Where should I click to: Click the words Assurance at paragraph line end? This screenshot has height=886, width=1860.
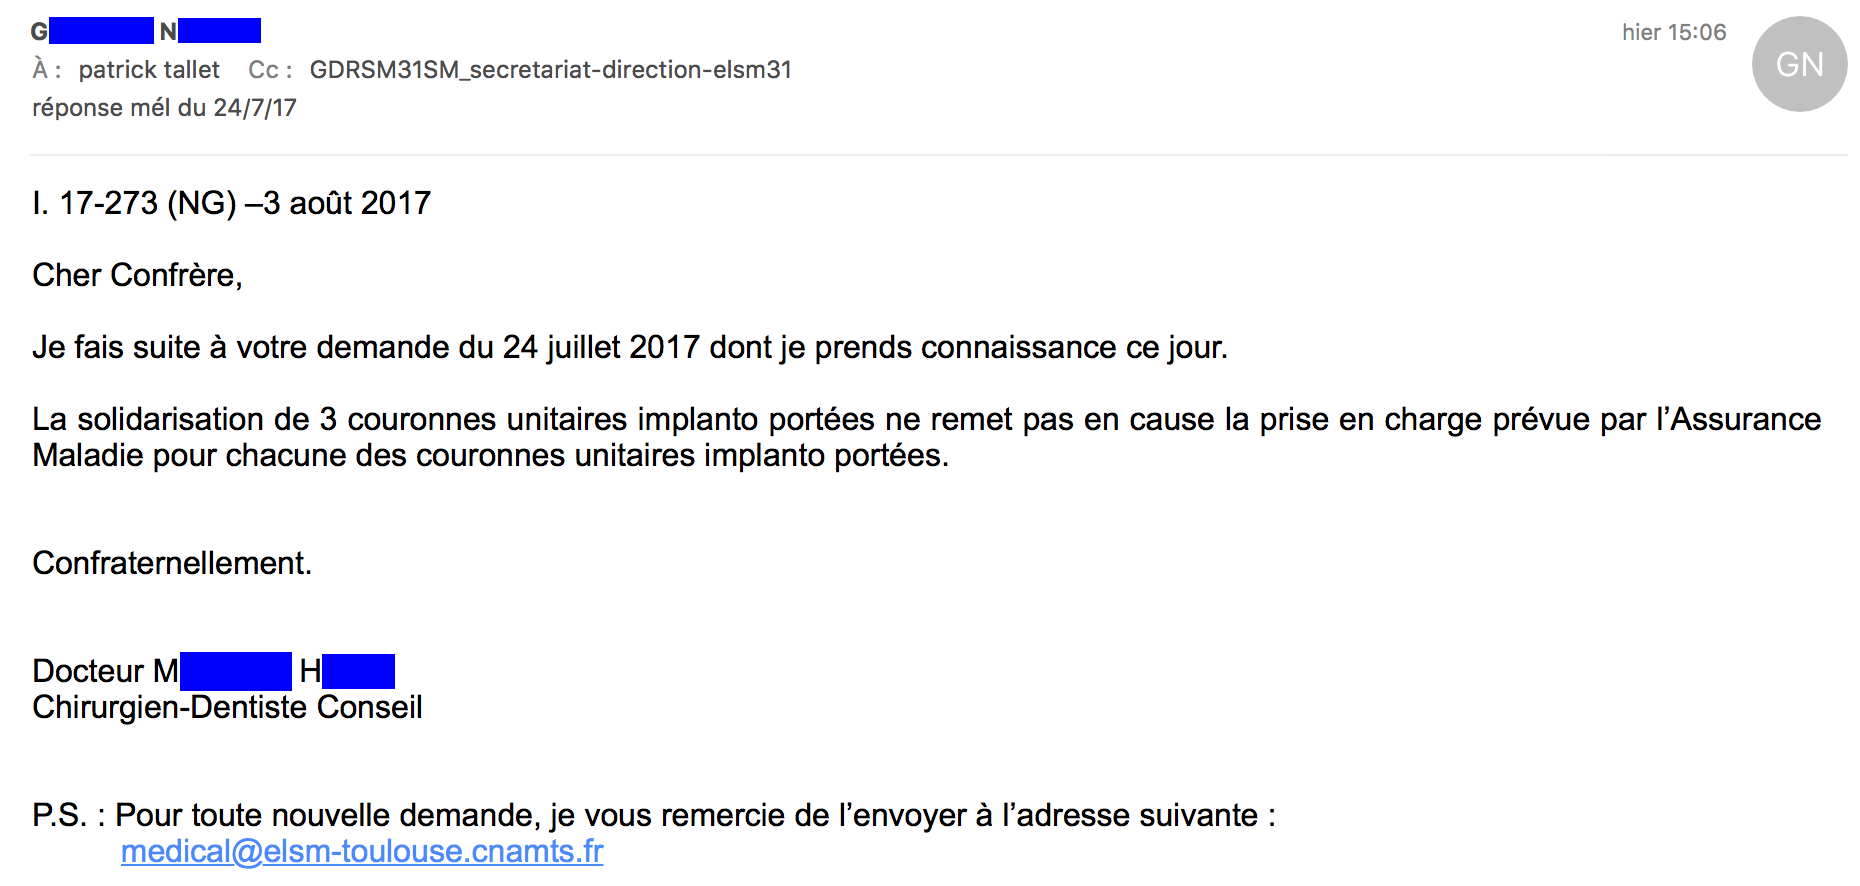pyautogui.click(x=1746, y=419)
